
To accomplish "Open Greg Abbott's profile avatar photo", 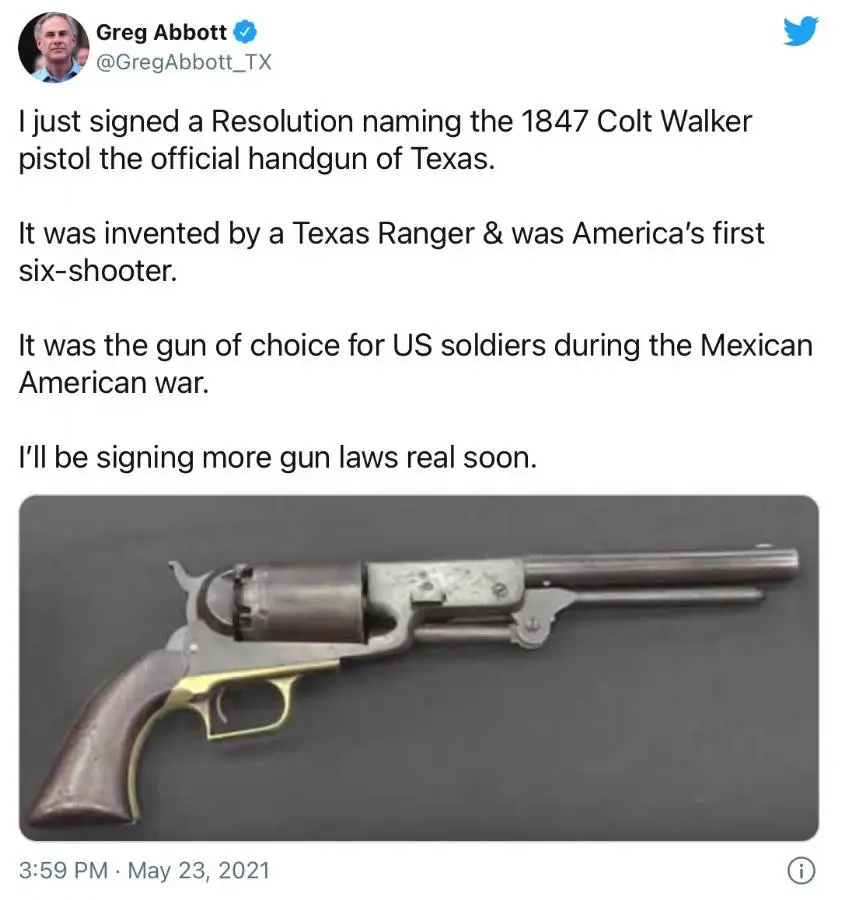I will point(53,47).
